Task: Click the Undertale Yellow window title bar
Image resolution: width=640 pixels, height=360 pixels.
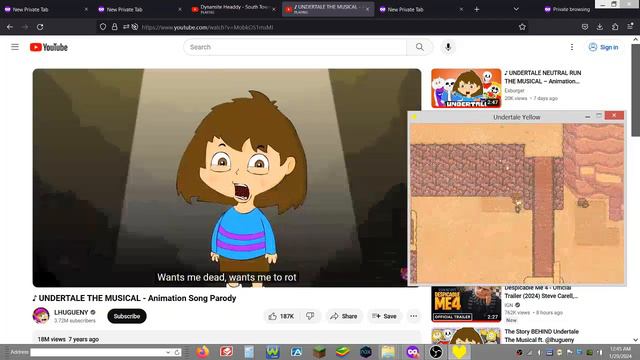Action: (x=517, y=117)
